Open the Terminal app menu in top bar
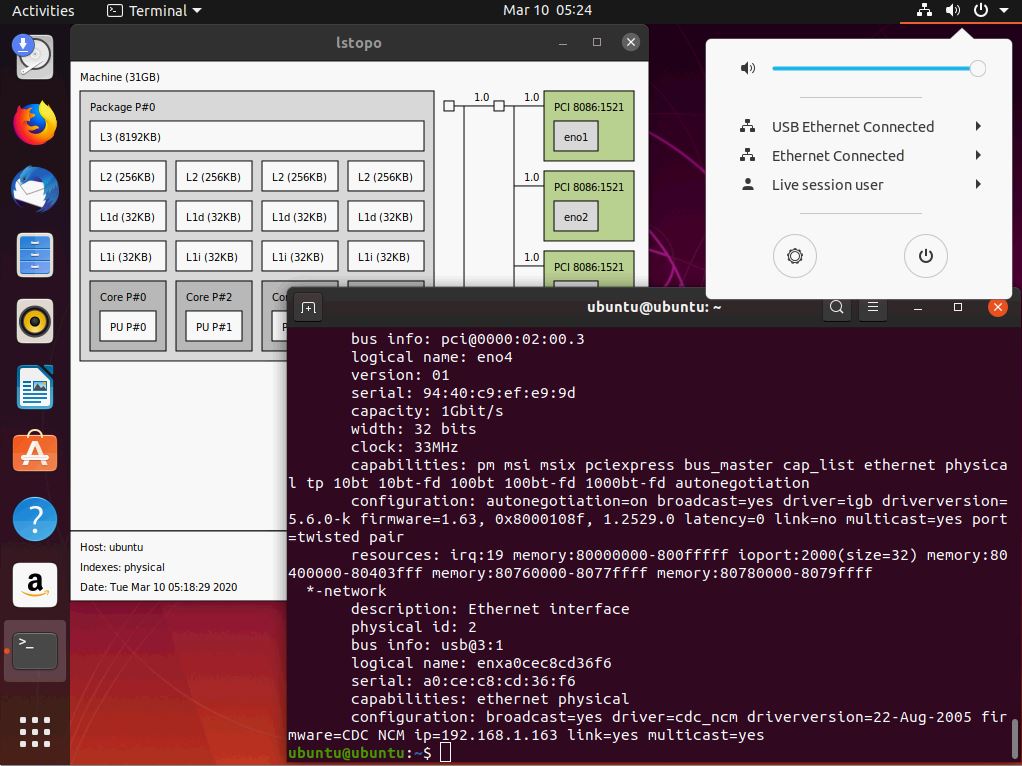 click(x=154, y=11)
